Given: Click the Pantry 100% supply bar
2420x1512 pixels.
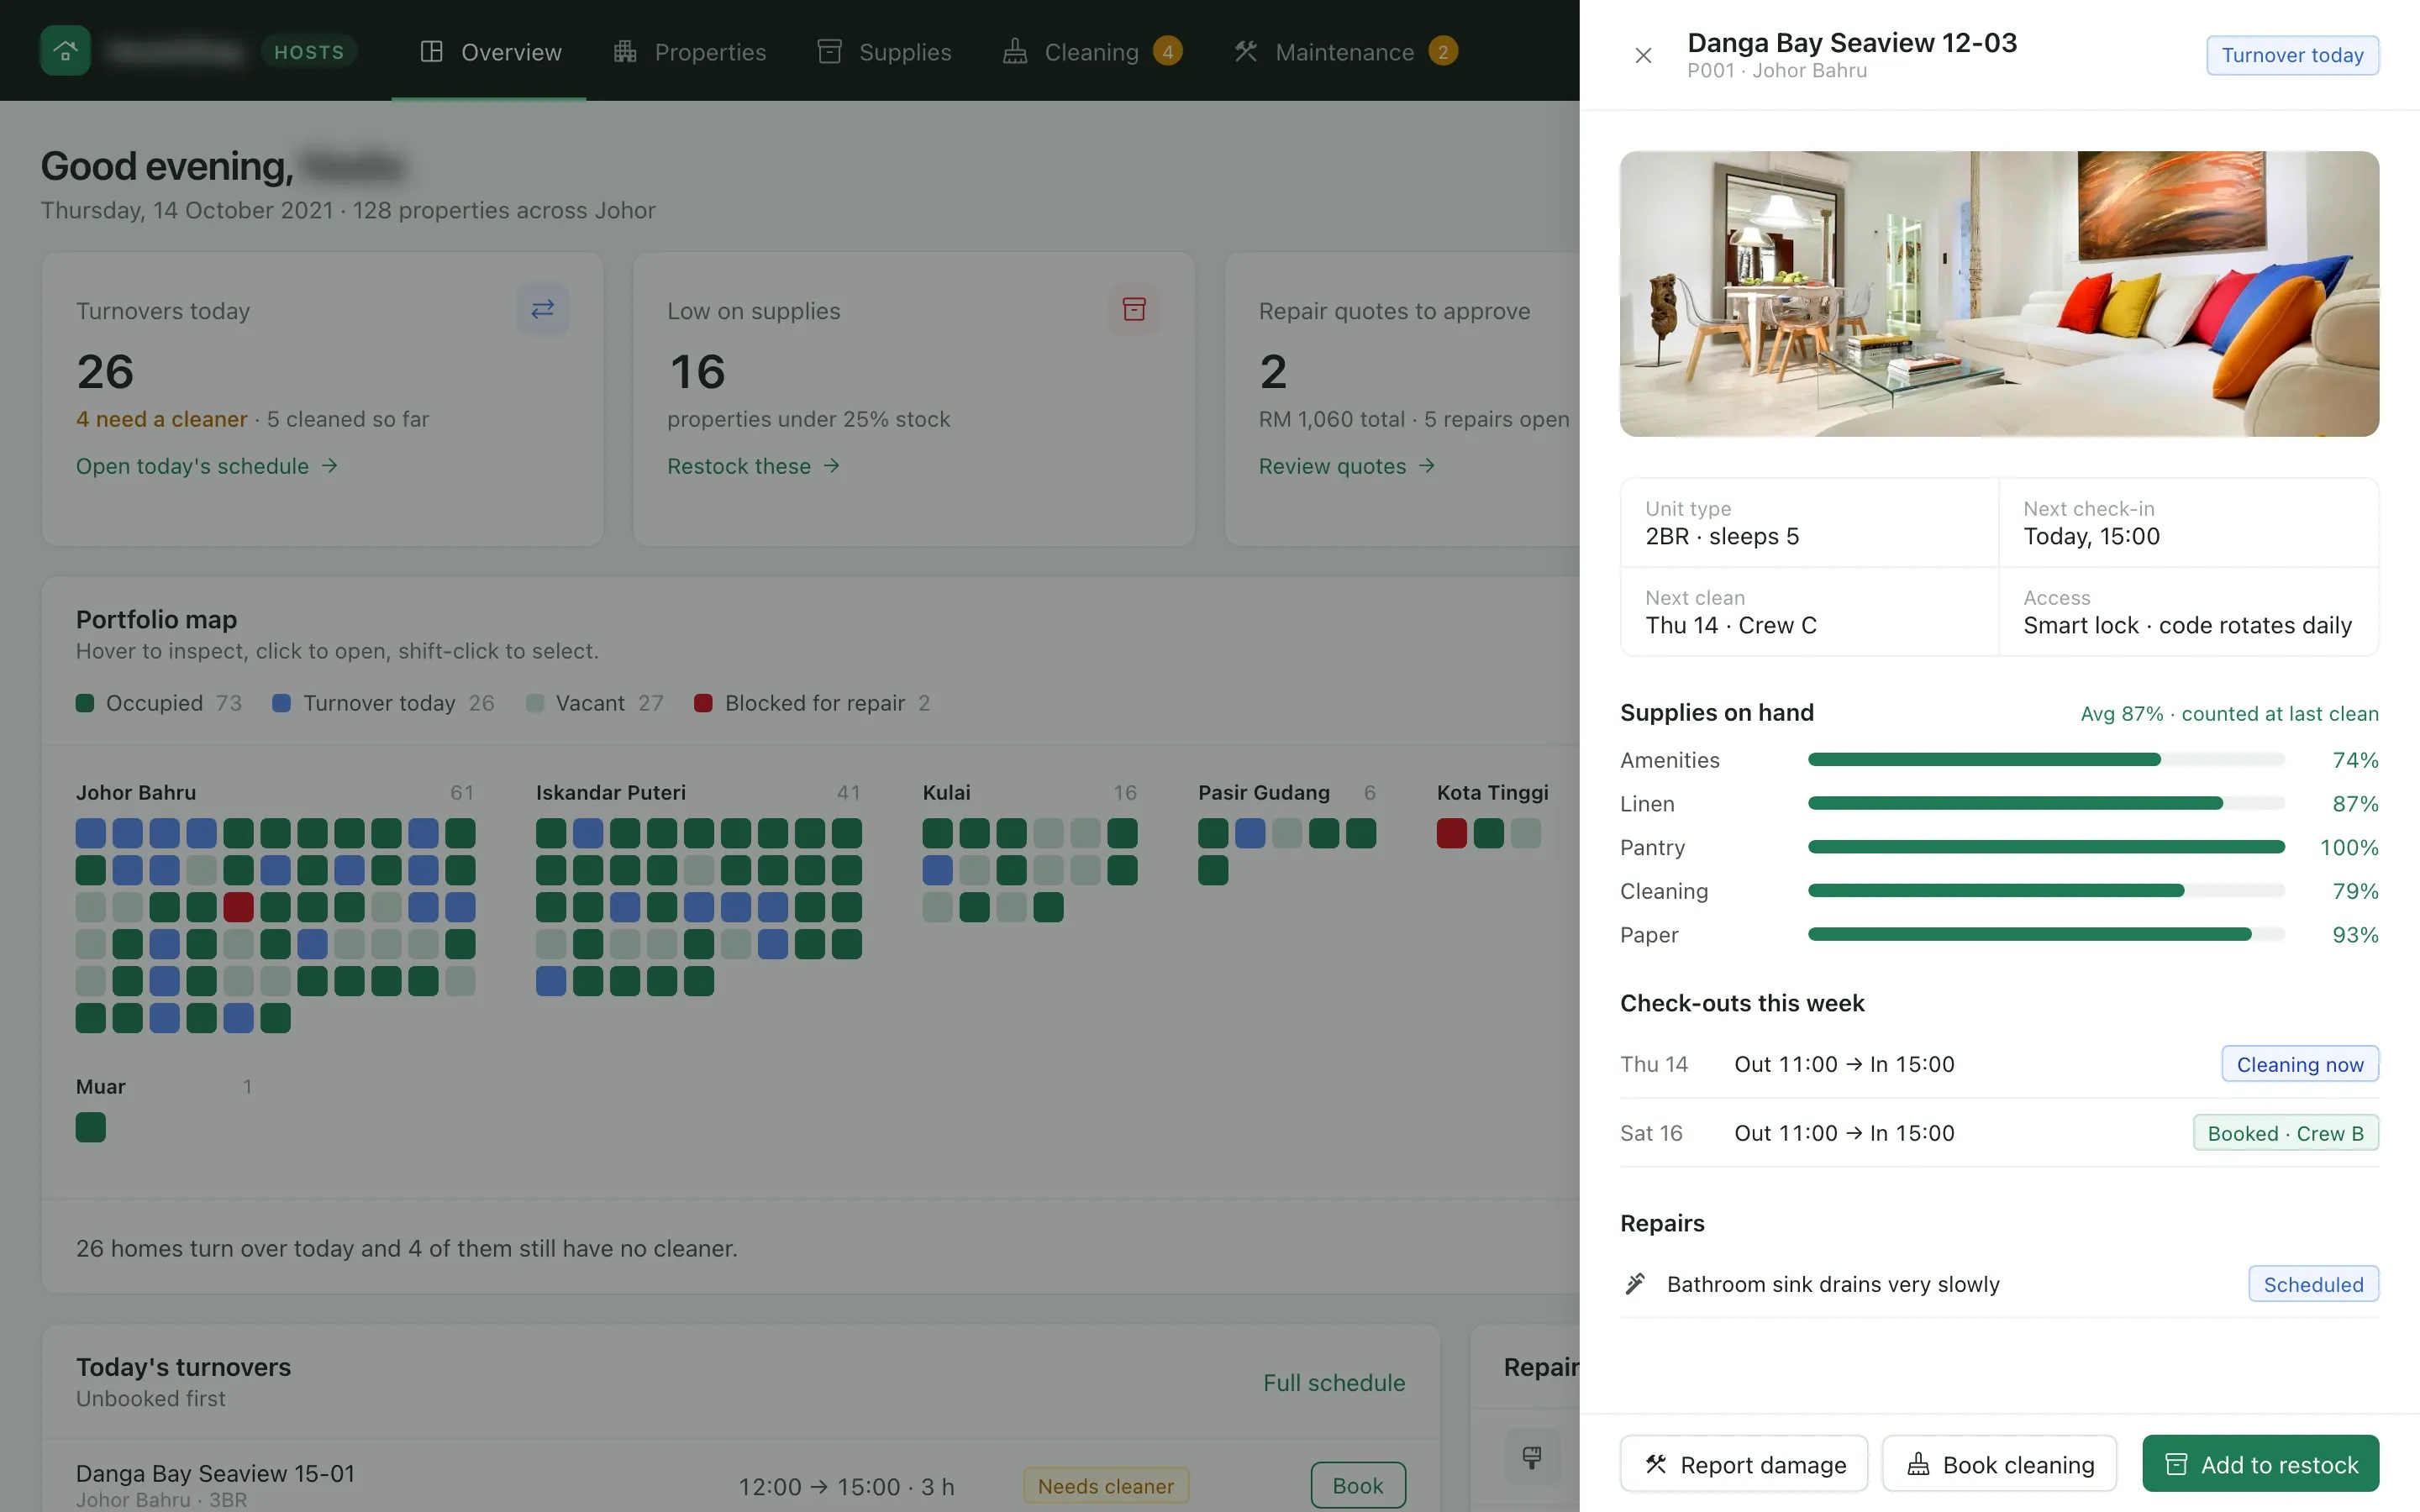Looking at the screenshot, I should click(2046, 847).
